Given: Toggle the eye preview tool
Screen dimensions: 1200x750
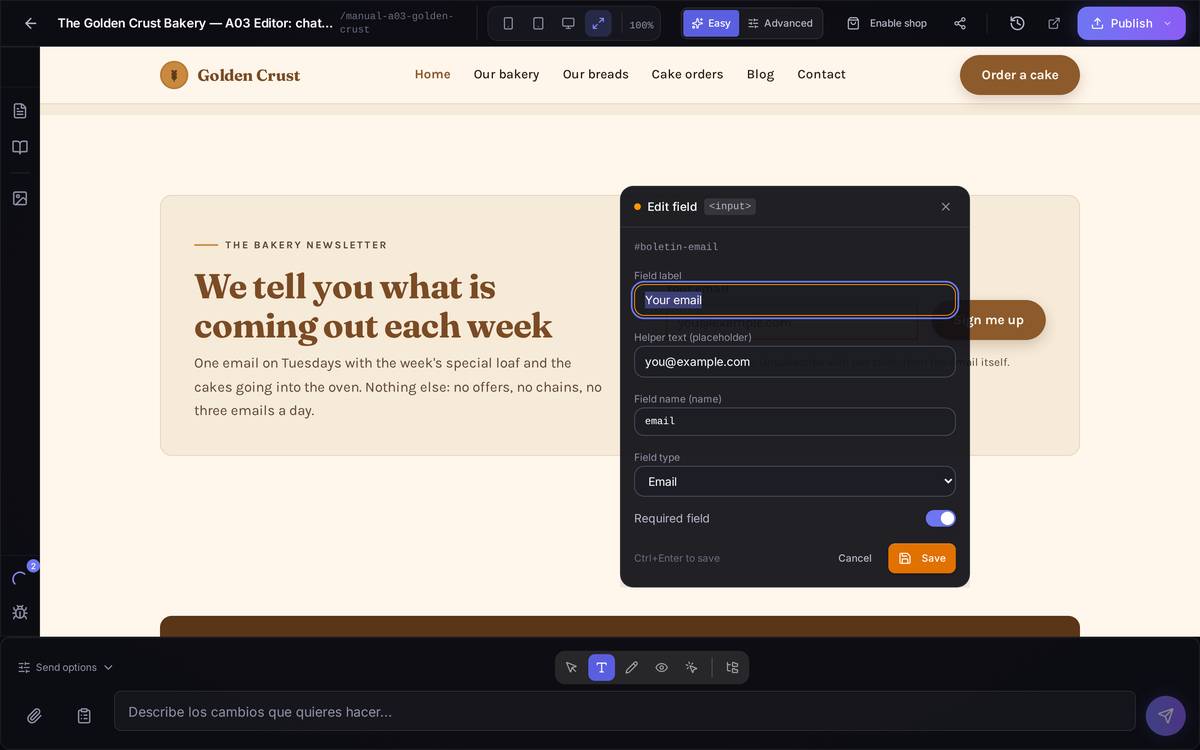Looking at the screenshot, I should coord(661,667).
